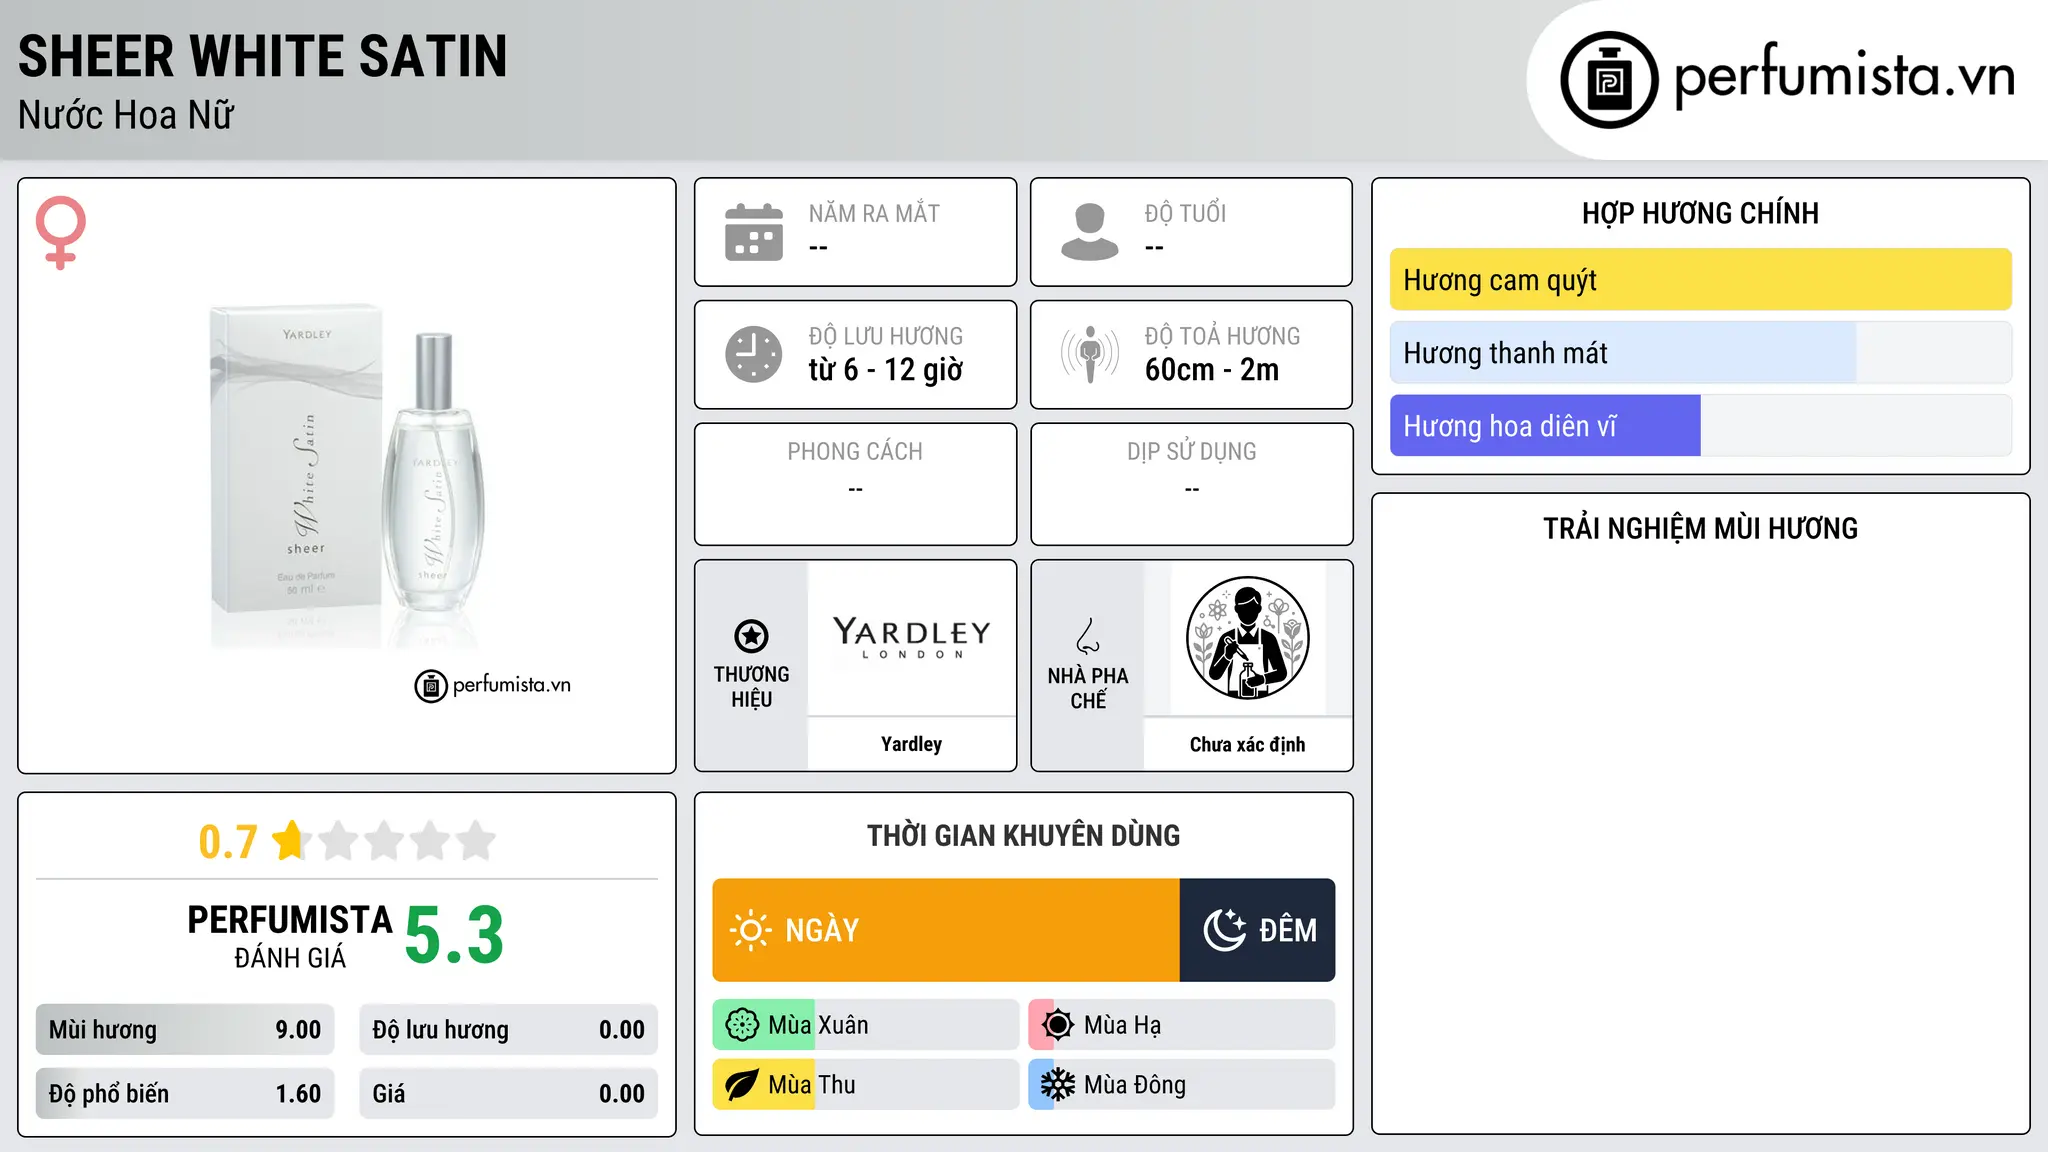Select the Hương cam quýt accord bar
Screen dimensions: 2048x1152
(x=1701, y=280)
